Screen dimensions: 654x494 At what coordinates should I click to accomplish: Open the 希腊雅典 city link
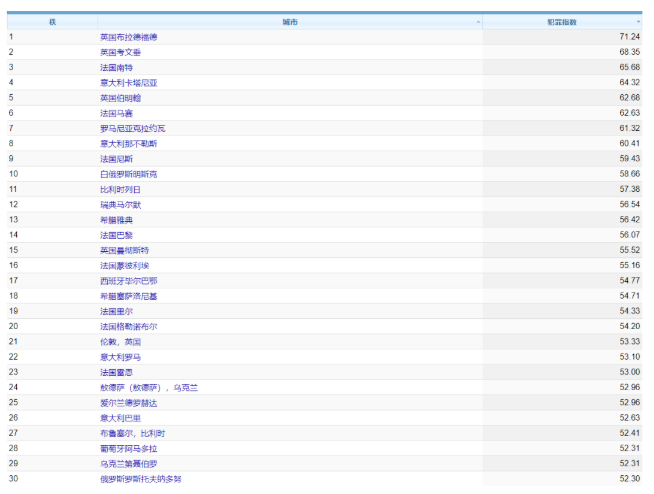(116, 219)
